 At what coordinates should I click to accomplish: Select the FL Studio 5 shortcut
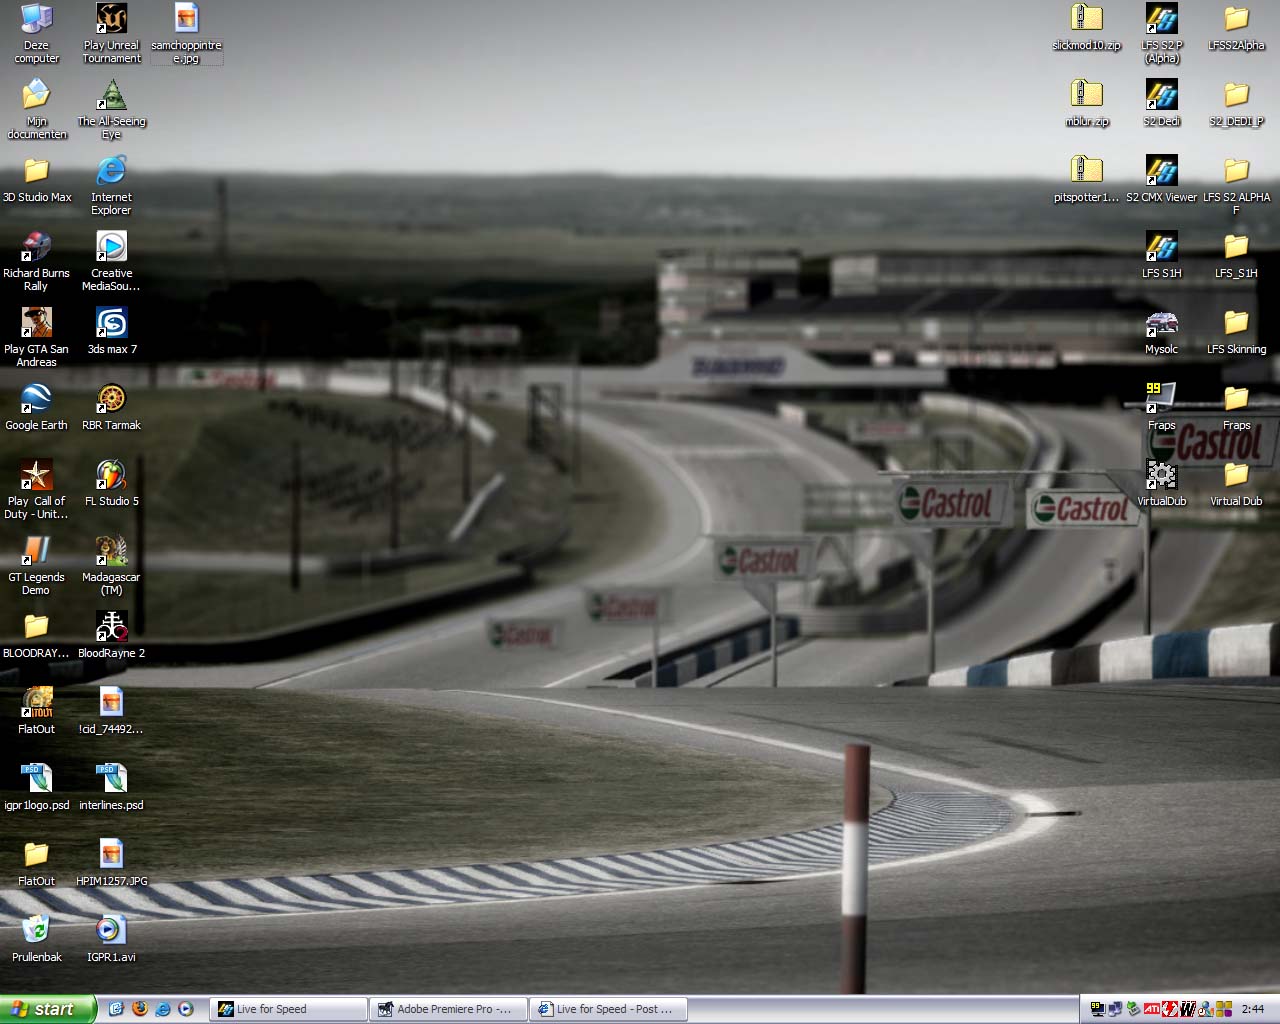pyautogui.click(x=111, y=483)
